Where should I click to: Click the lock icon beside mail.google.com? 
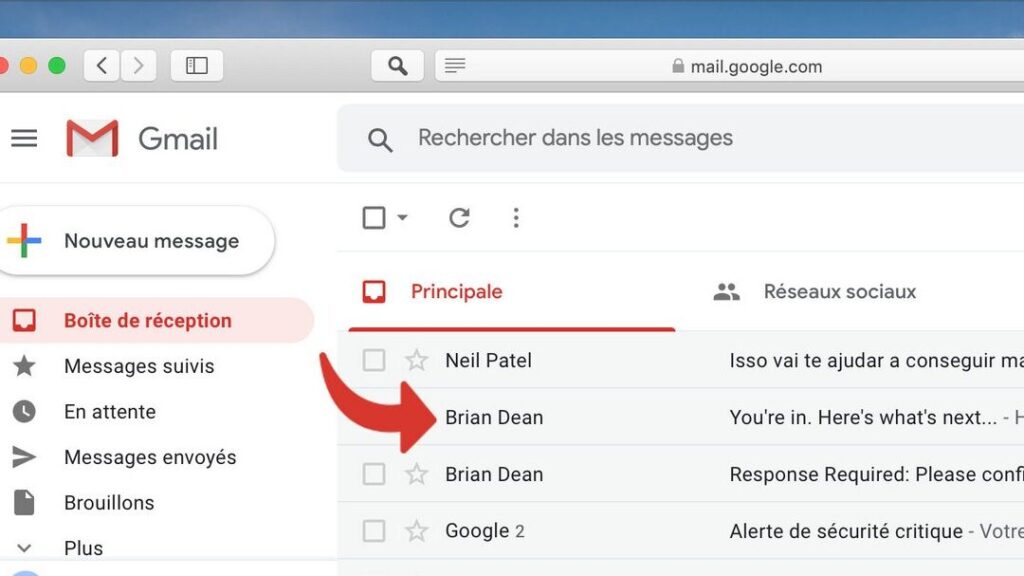click(678, 66)
